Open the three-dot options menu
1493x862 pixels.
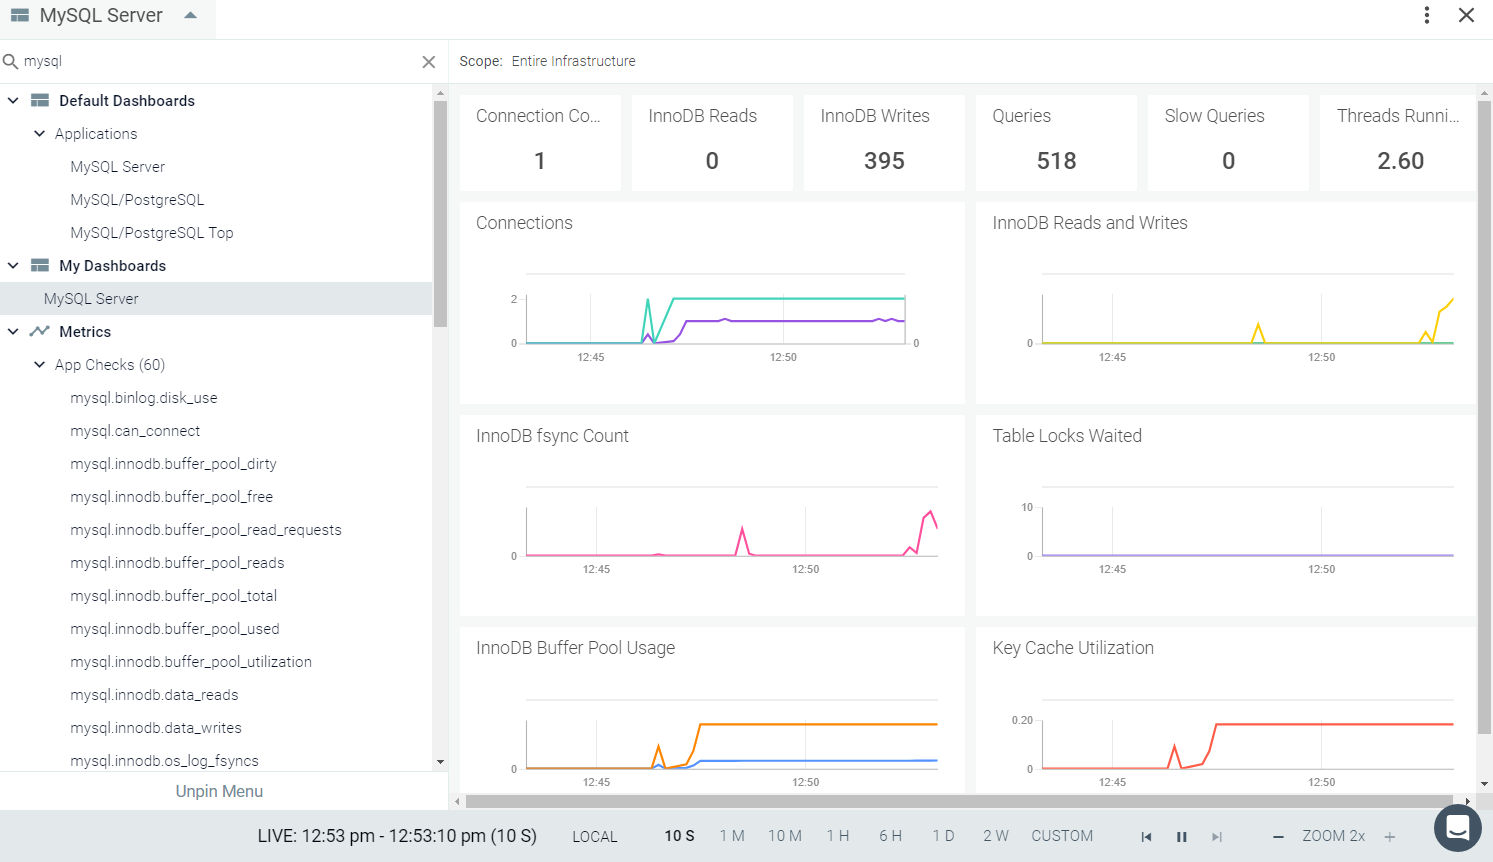[x=1427, y=15]
